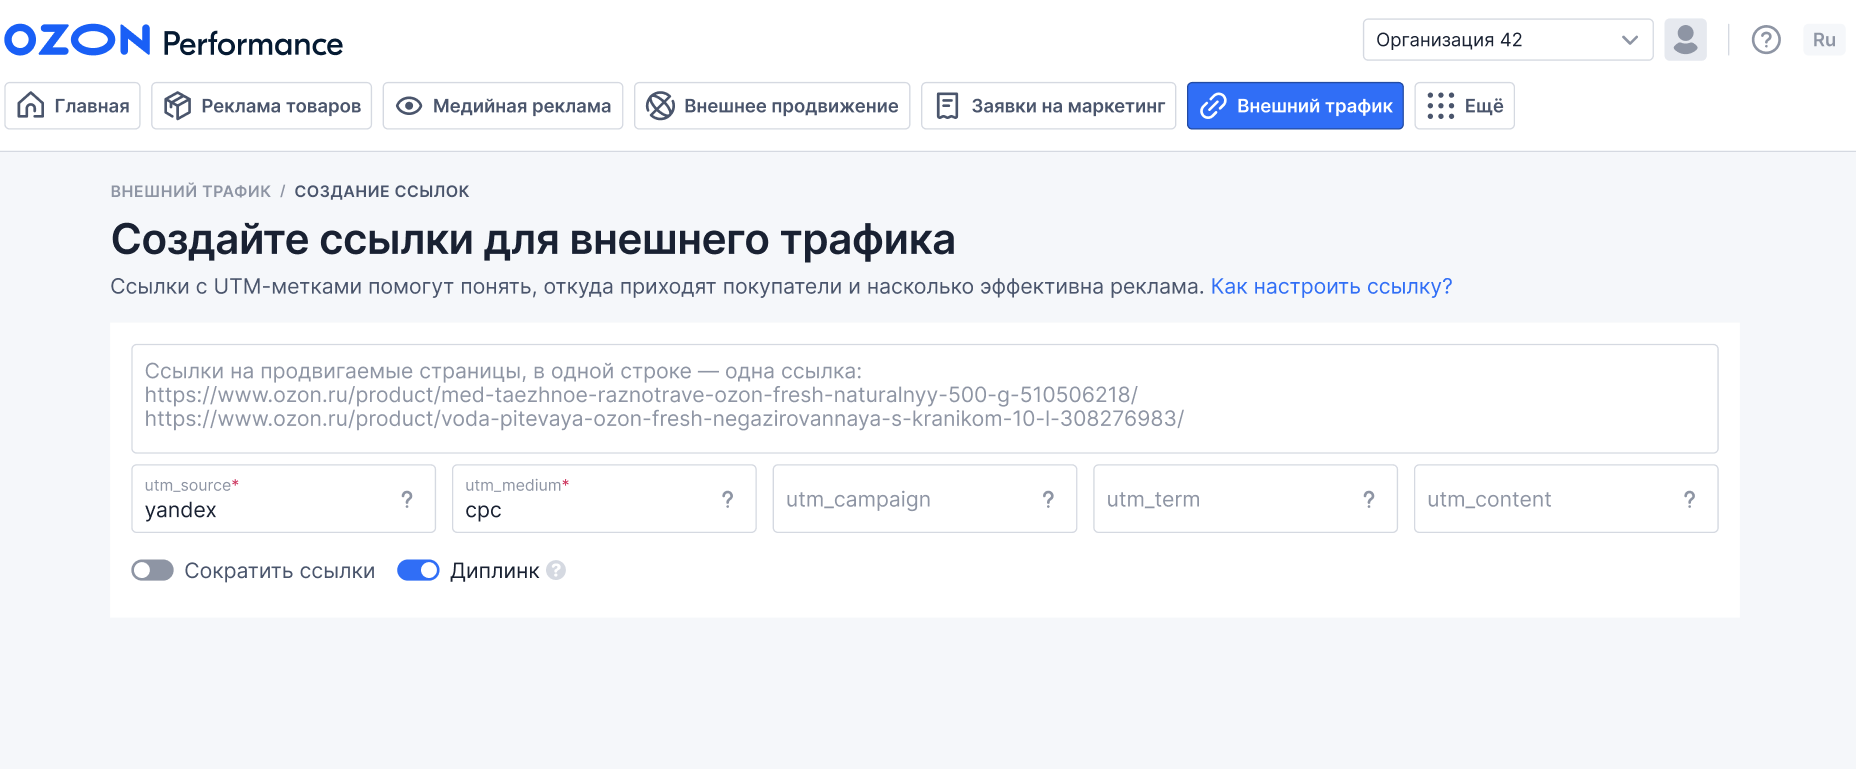Click the utm_campaign input field
The image size is (1856, 769).
(x=924, y=499)
